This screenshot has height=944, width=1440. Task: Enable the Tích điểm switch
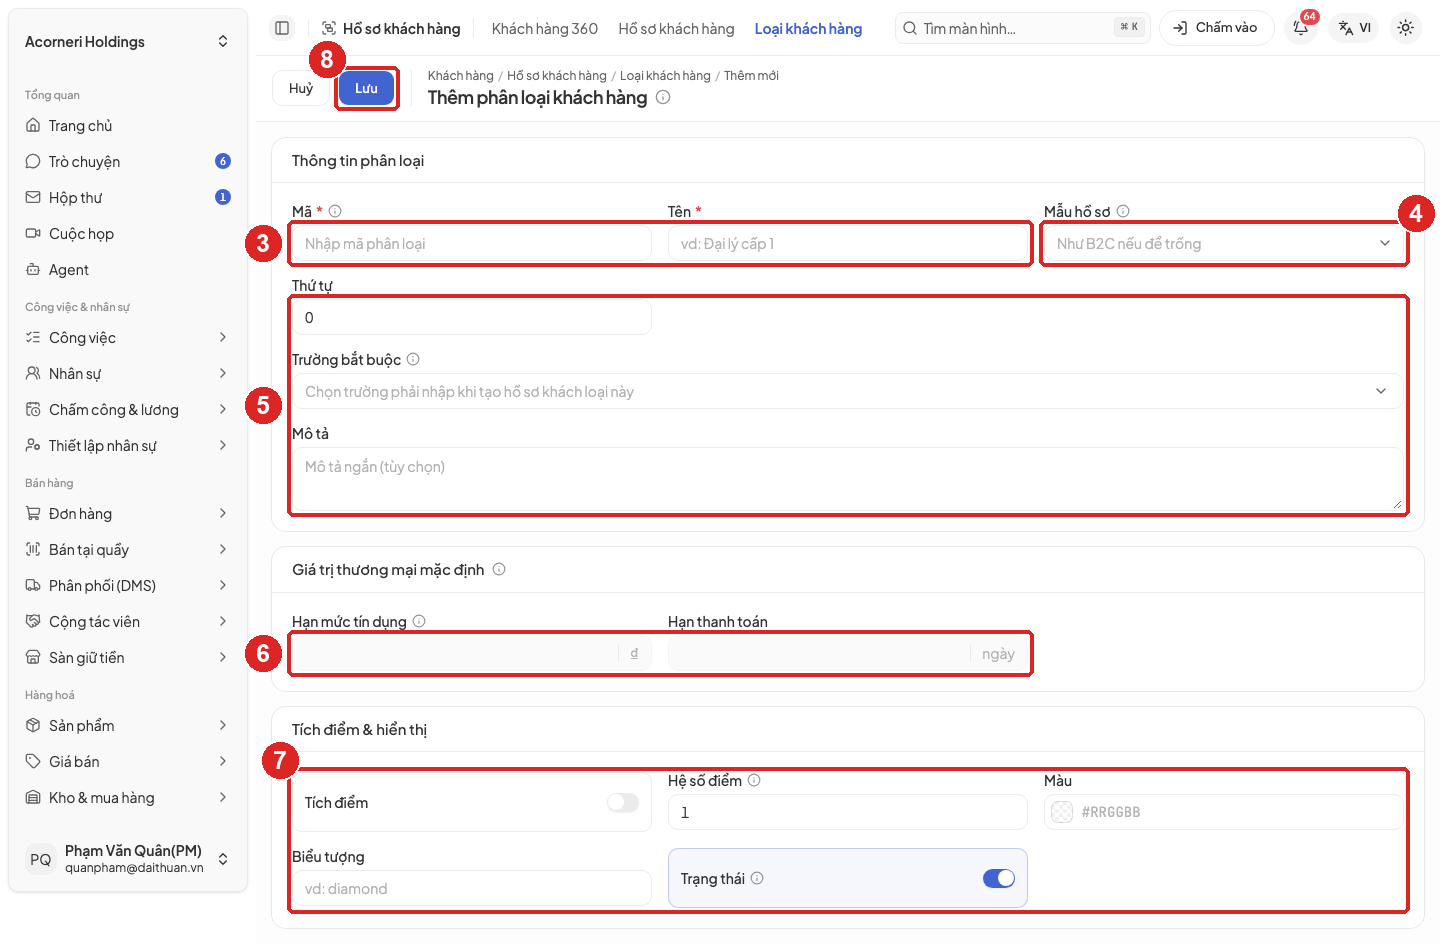(622, 802)
